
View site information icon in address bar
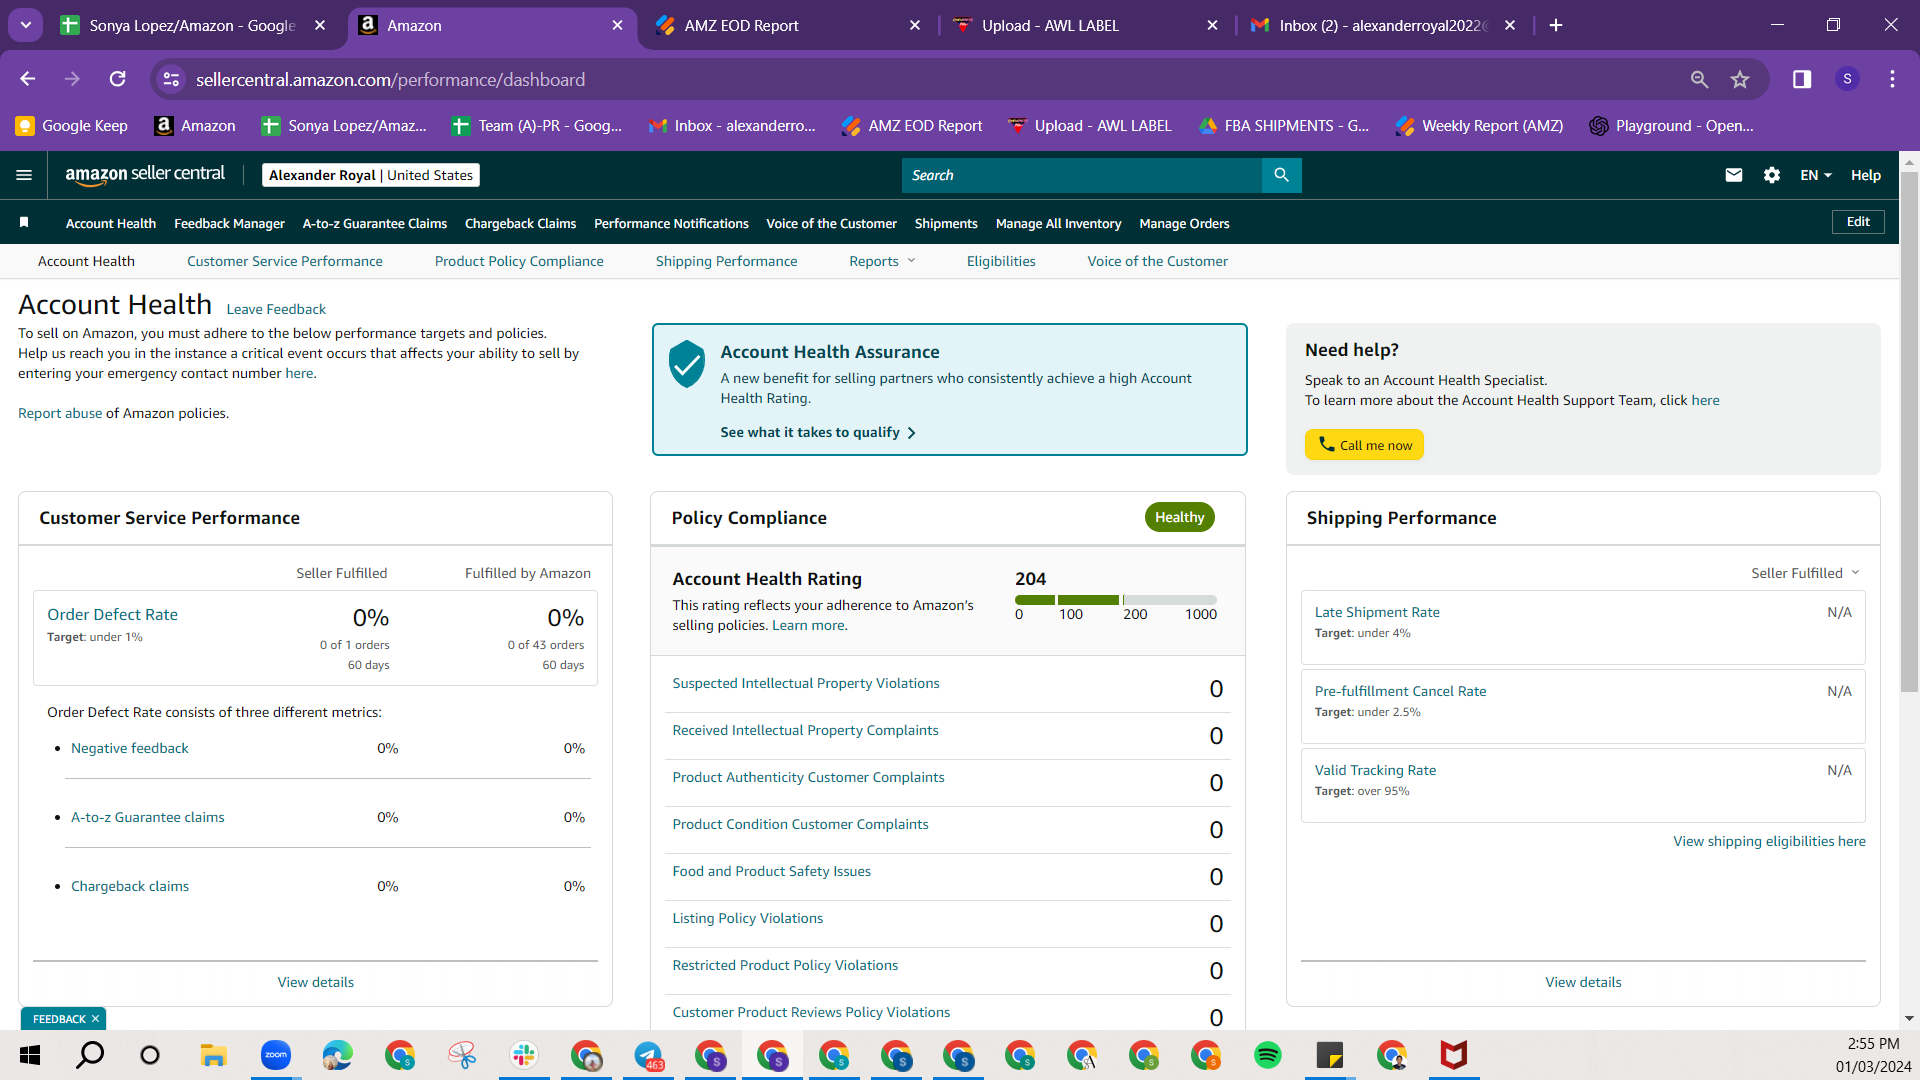tap(171, 79)
